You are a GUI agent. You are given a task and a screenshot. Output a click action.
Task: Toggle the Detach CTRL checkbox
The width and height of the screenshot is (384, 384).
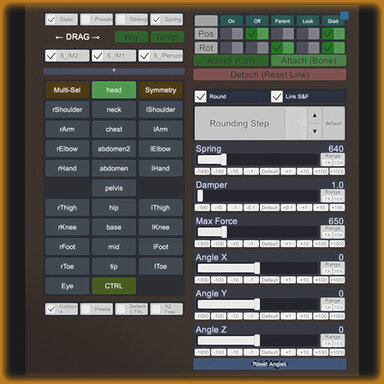click(131, 309)
